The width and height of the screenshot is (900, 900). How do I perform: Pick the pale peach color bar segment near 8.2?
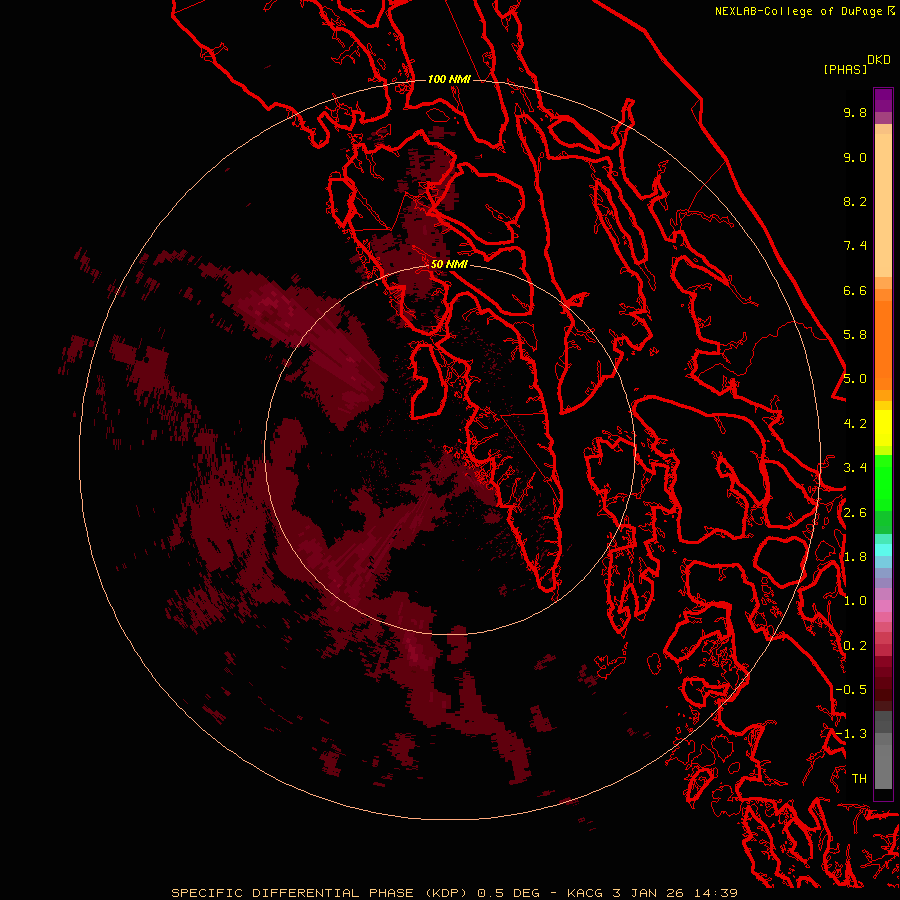[883, 205]
